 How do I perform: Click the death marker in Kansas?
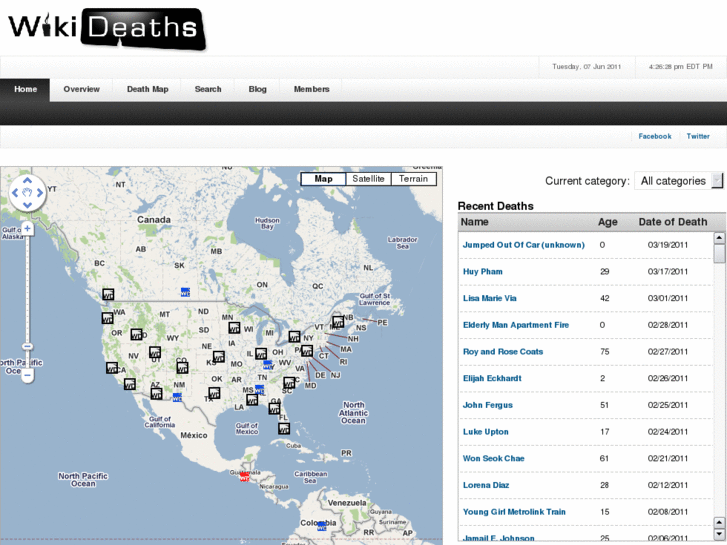click(218, 357)
